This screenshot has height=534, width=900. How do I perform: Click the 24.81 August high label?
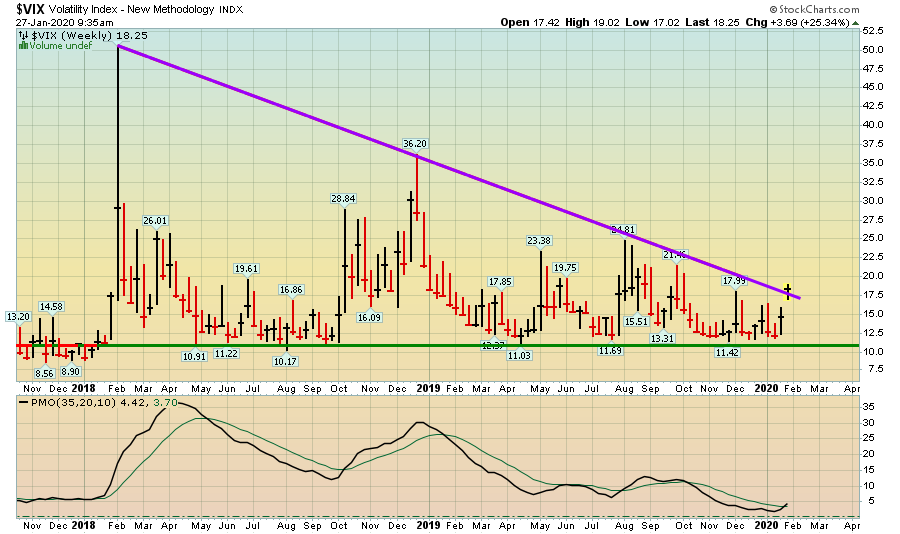(625, 230)
